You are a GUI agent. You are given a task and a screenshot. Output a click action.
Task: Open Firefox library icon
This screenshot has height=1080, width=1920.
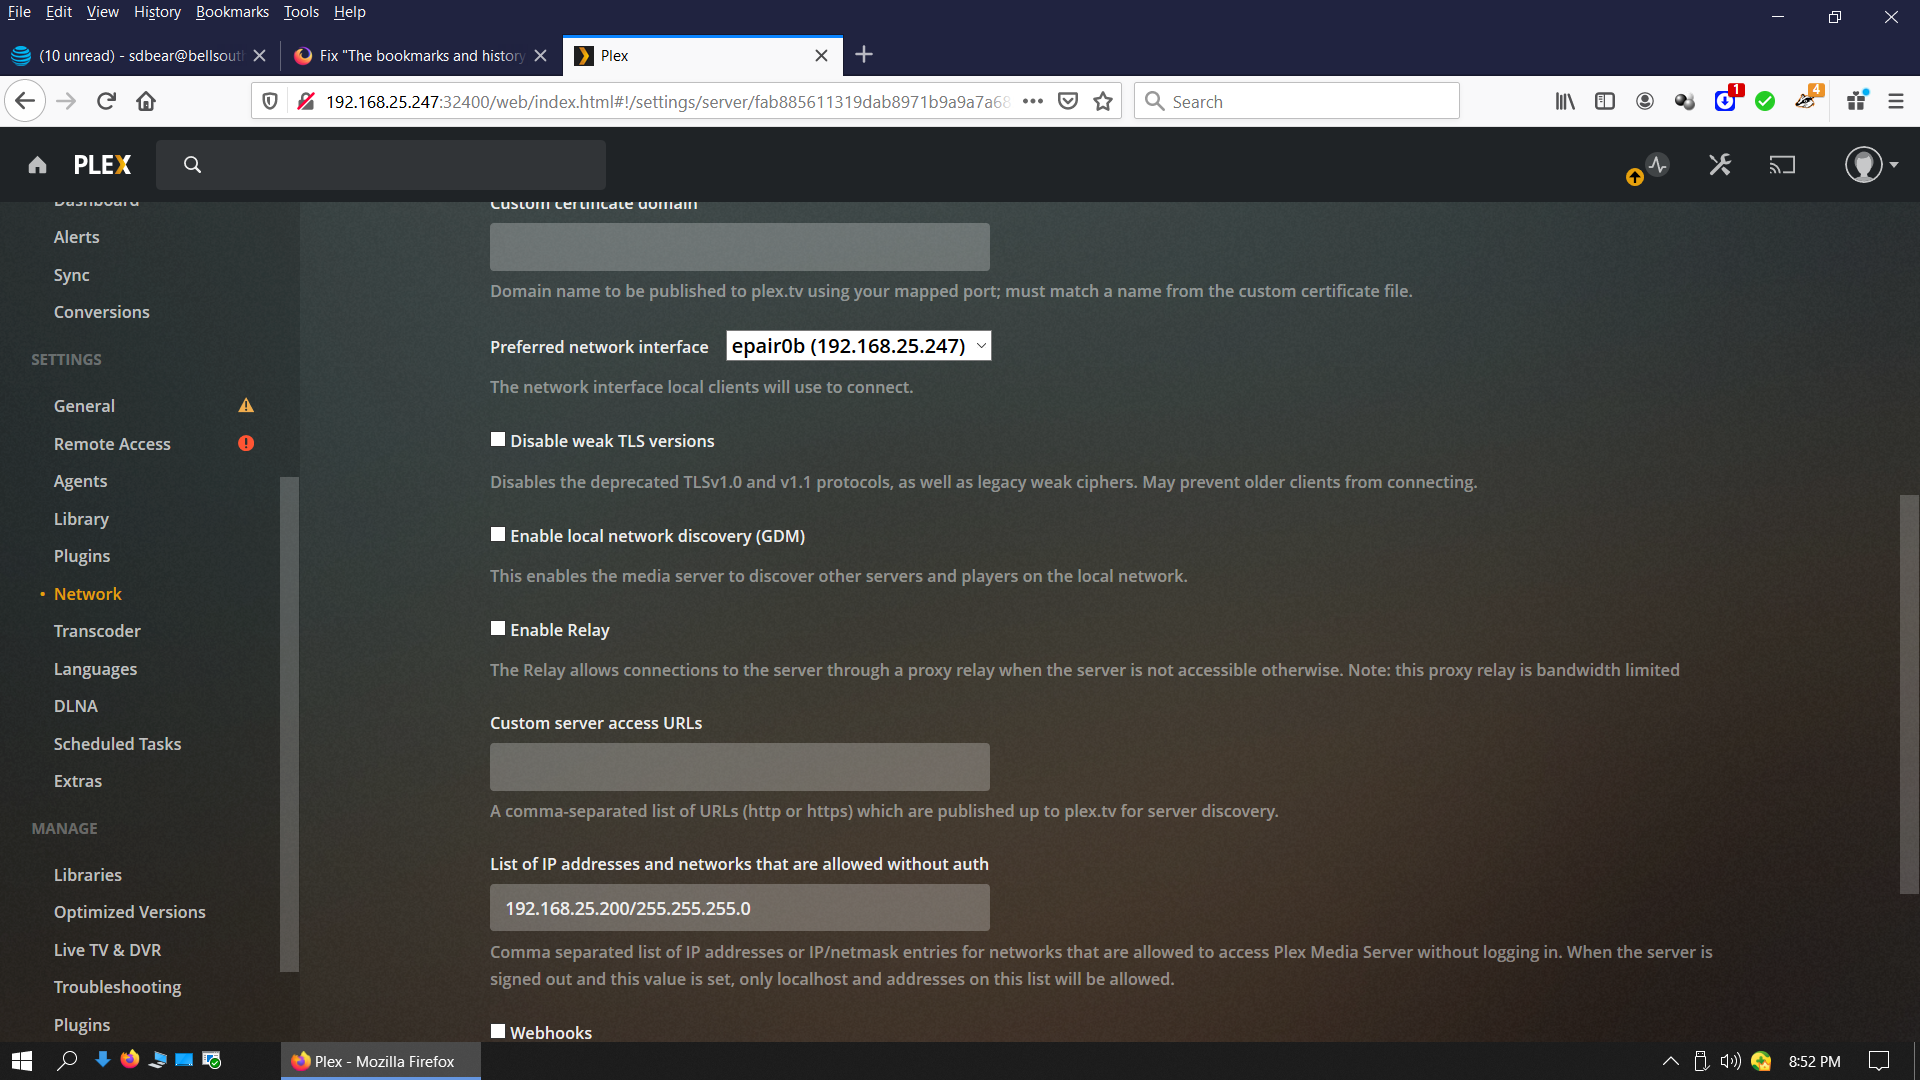(1565, 101)
